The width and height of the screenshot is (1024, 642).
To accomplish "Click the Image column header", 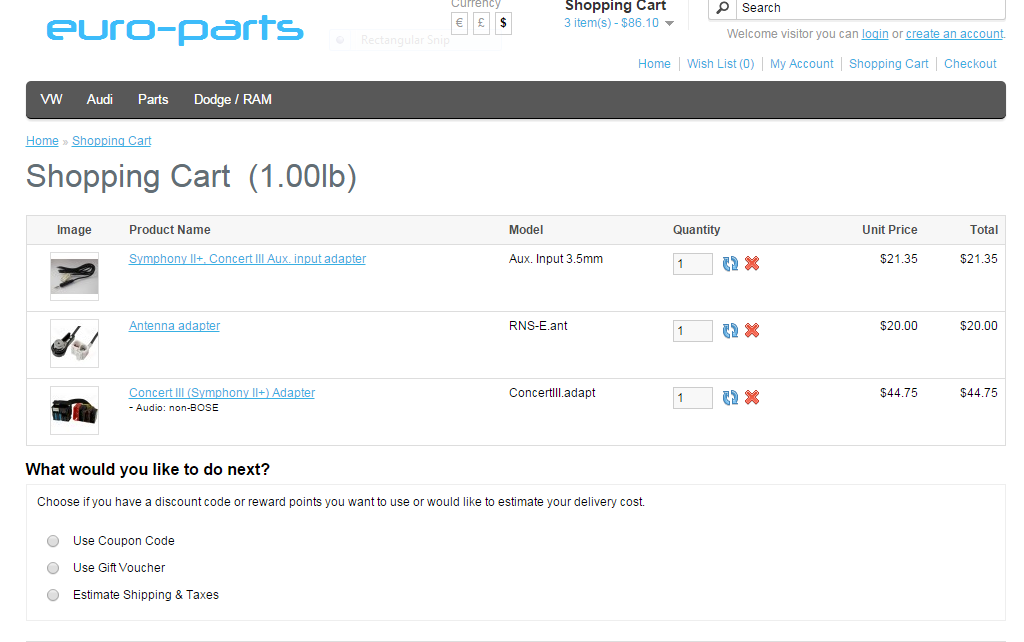I will coord(74,230).
